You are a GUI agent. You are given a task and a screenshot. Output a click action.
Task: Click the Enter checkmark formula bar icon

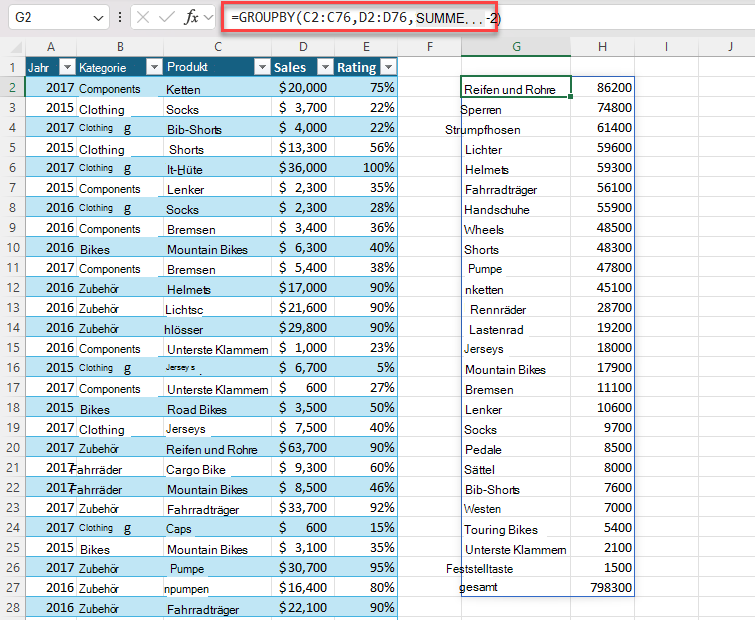pos(167,18)
